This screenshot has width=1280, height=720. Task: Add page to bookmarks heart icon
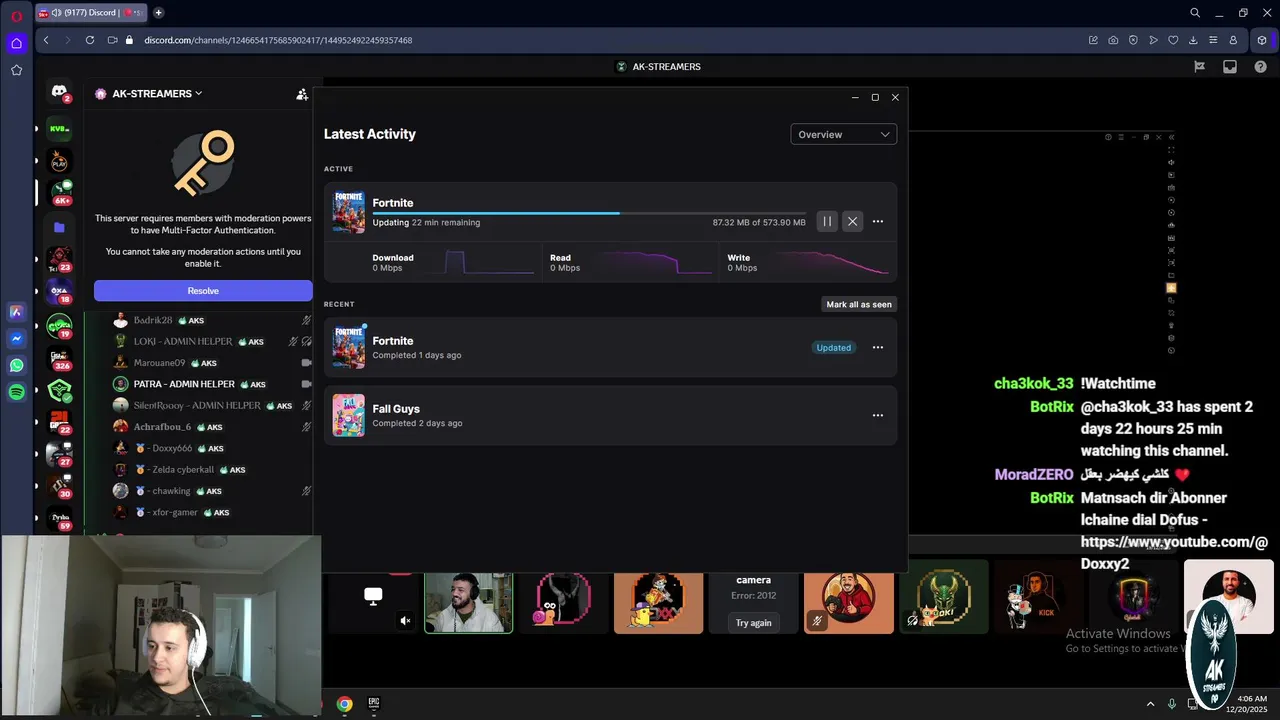(x=1173, y=40)
